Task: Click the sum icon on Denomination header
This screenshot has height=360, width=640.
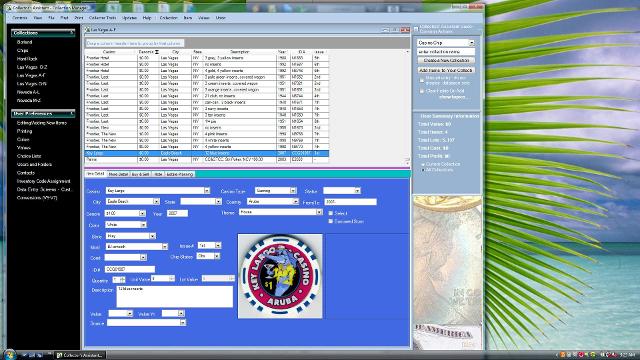Action: pos(156,52)
